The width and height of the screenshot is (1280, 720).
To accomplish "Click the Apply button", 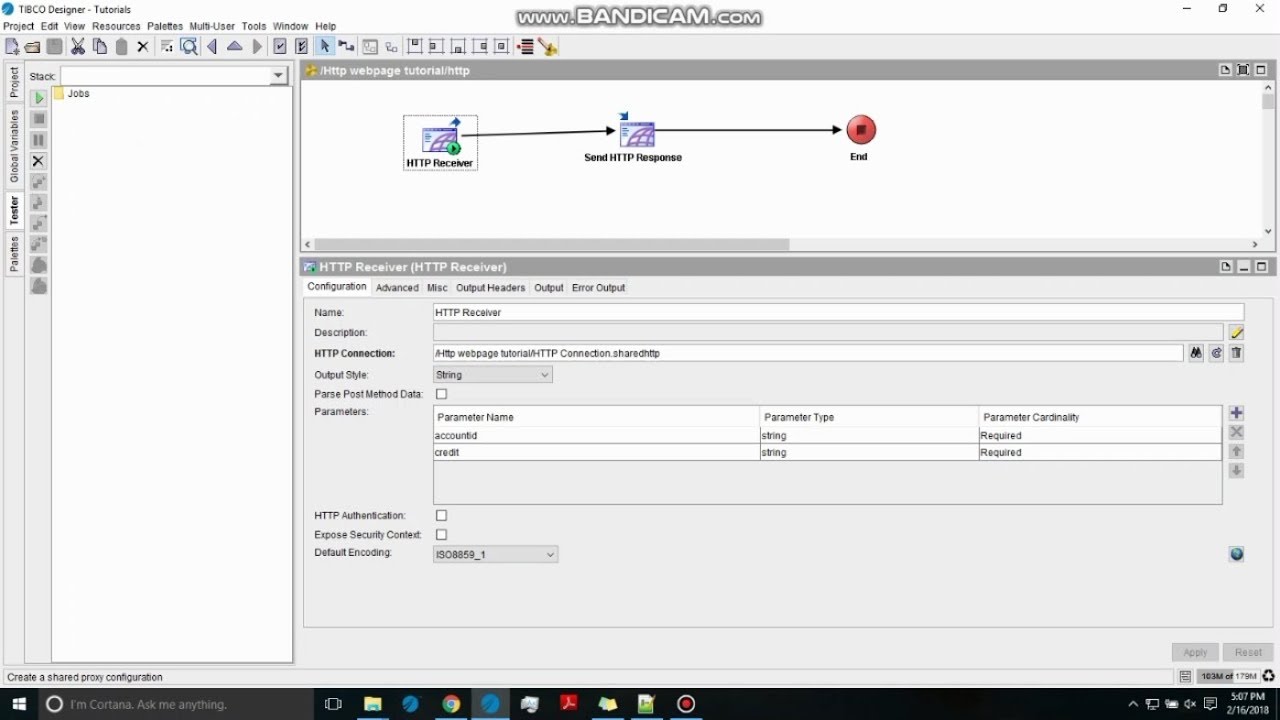I will tap(1195, 652).
